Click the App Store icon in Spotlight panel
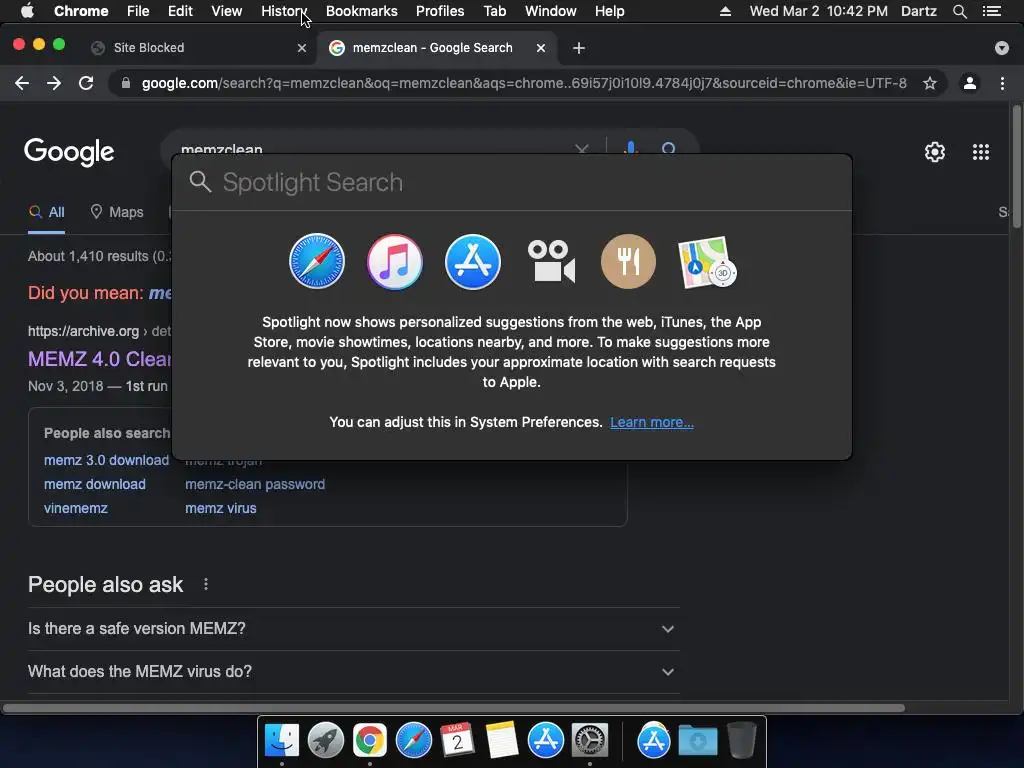Image resolution: width=1024 pixels, height=768 pixels. point(473,261)
